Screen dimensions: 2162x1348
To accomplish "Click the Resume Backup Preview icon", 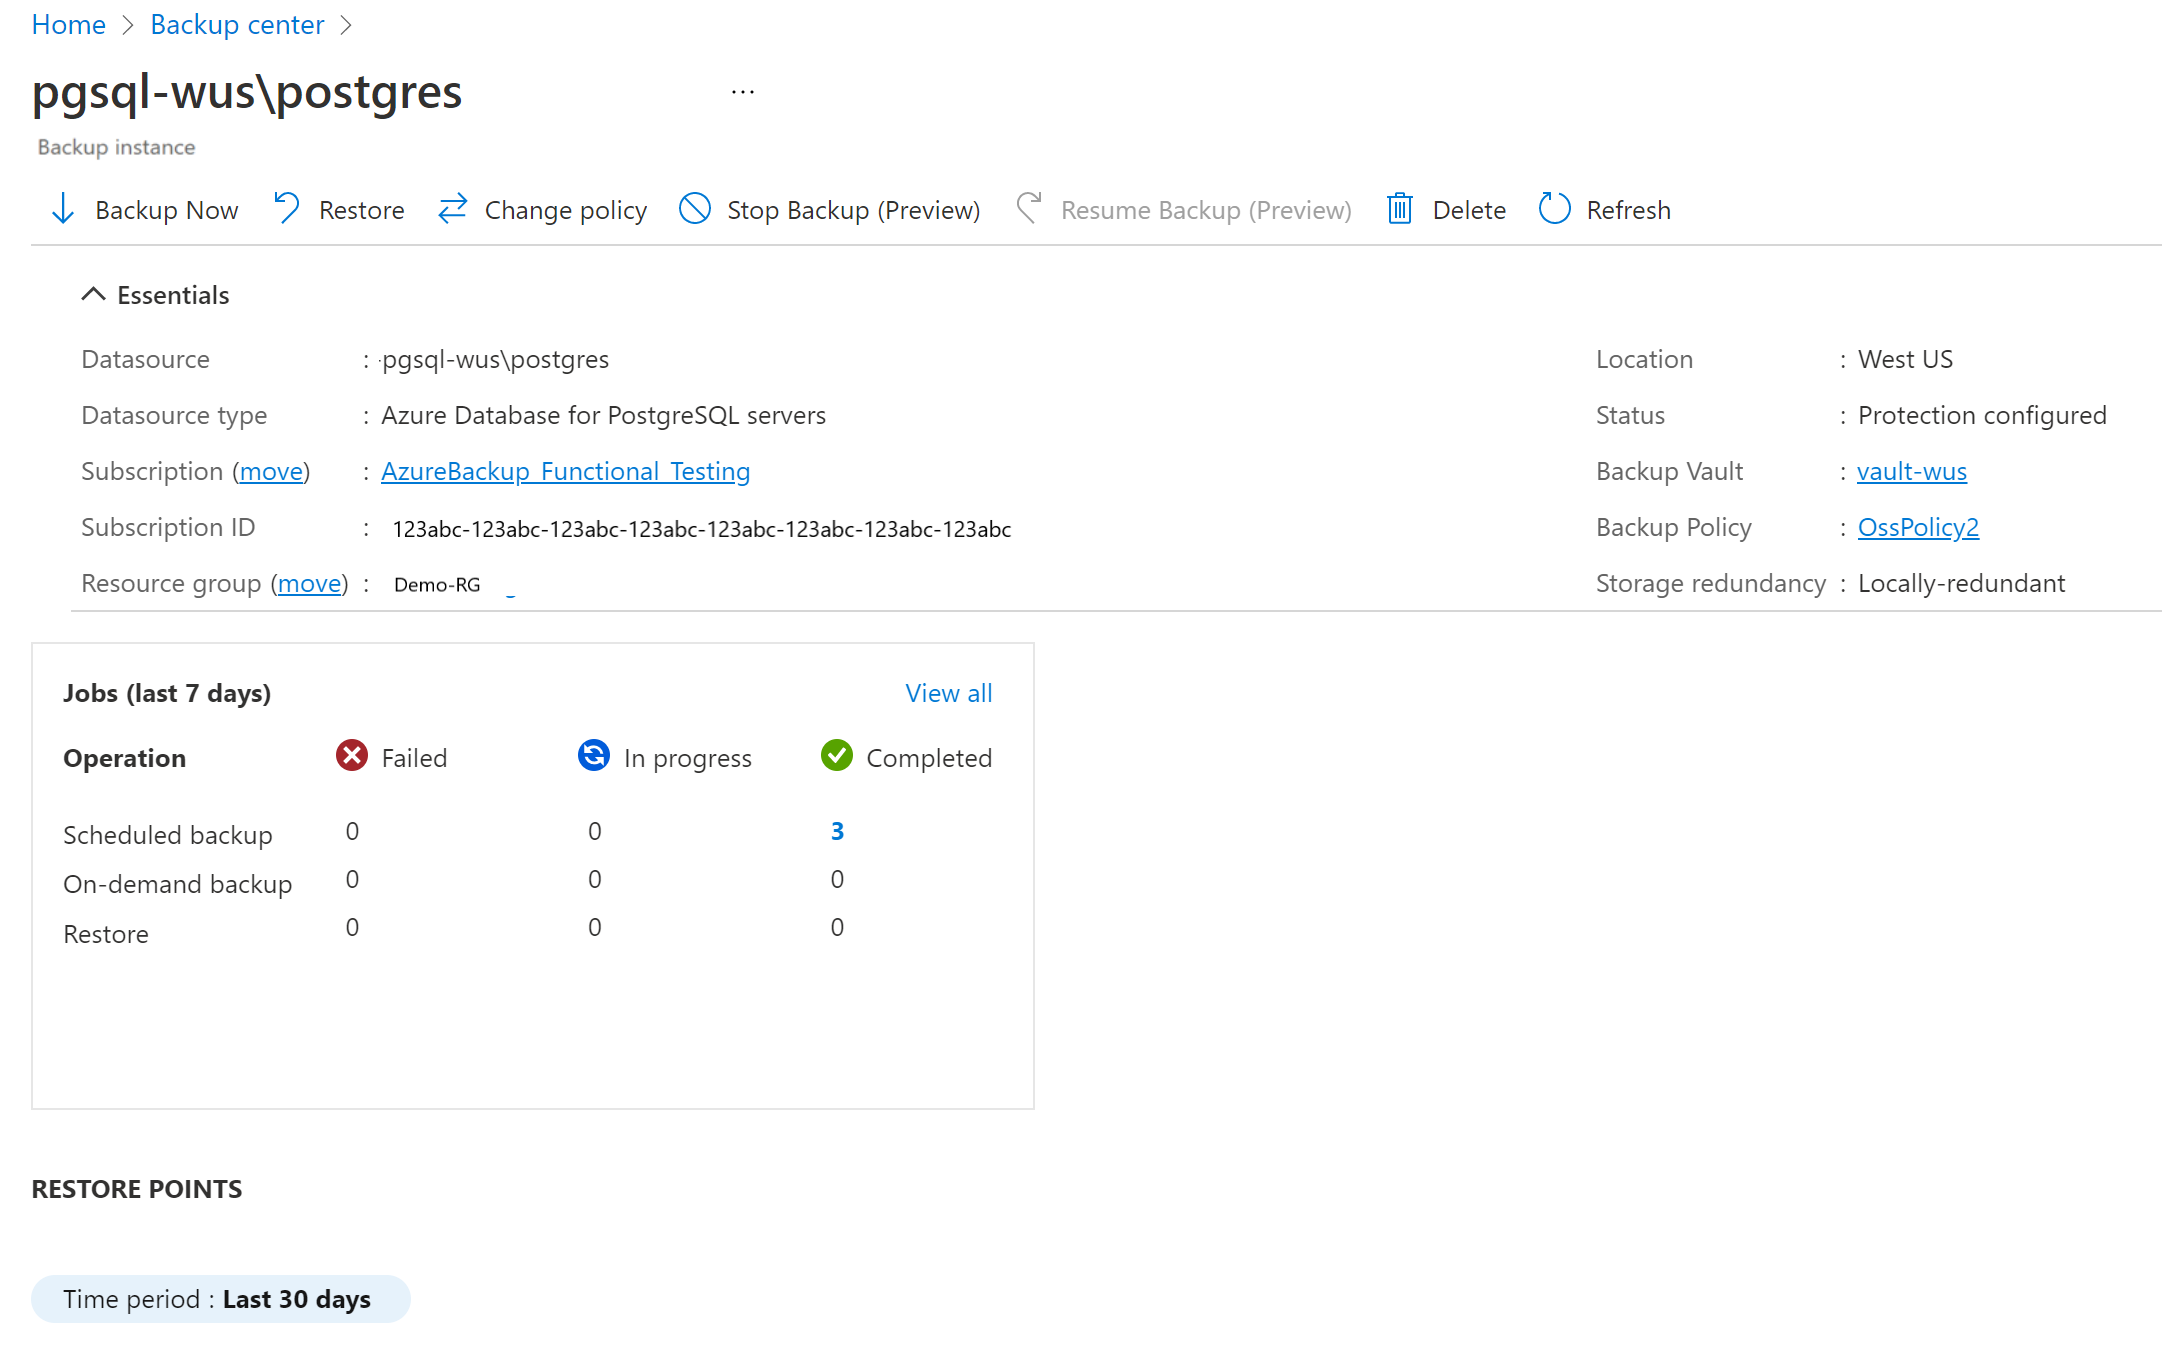I will 1027,210.
